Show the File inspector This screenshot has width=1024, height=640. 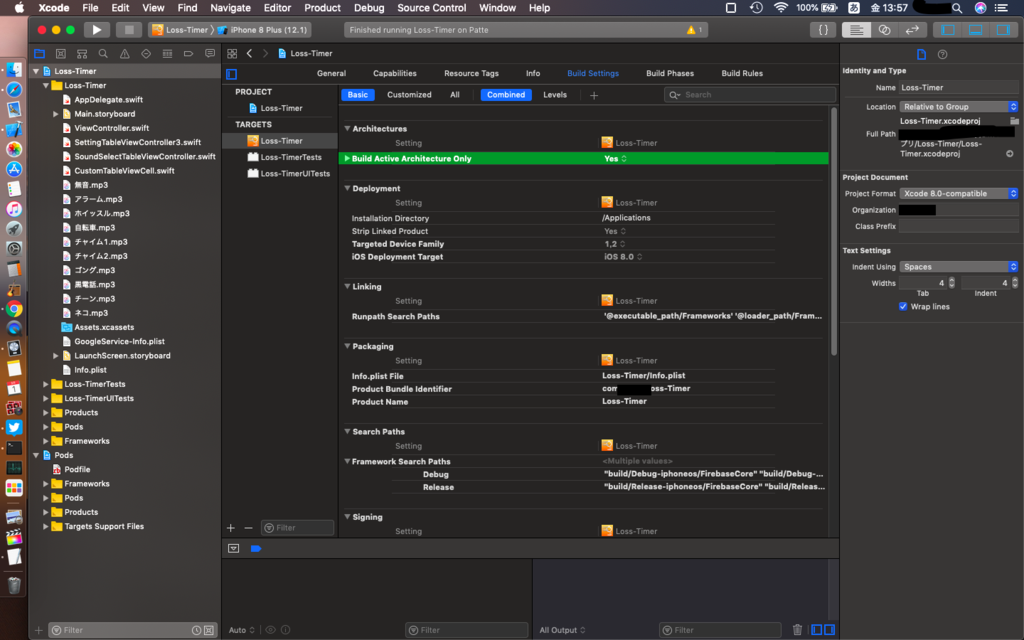921,54
